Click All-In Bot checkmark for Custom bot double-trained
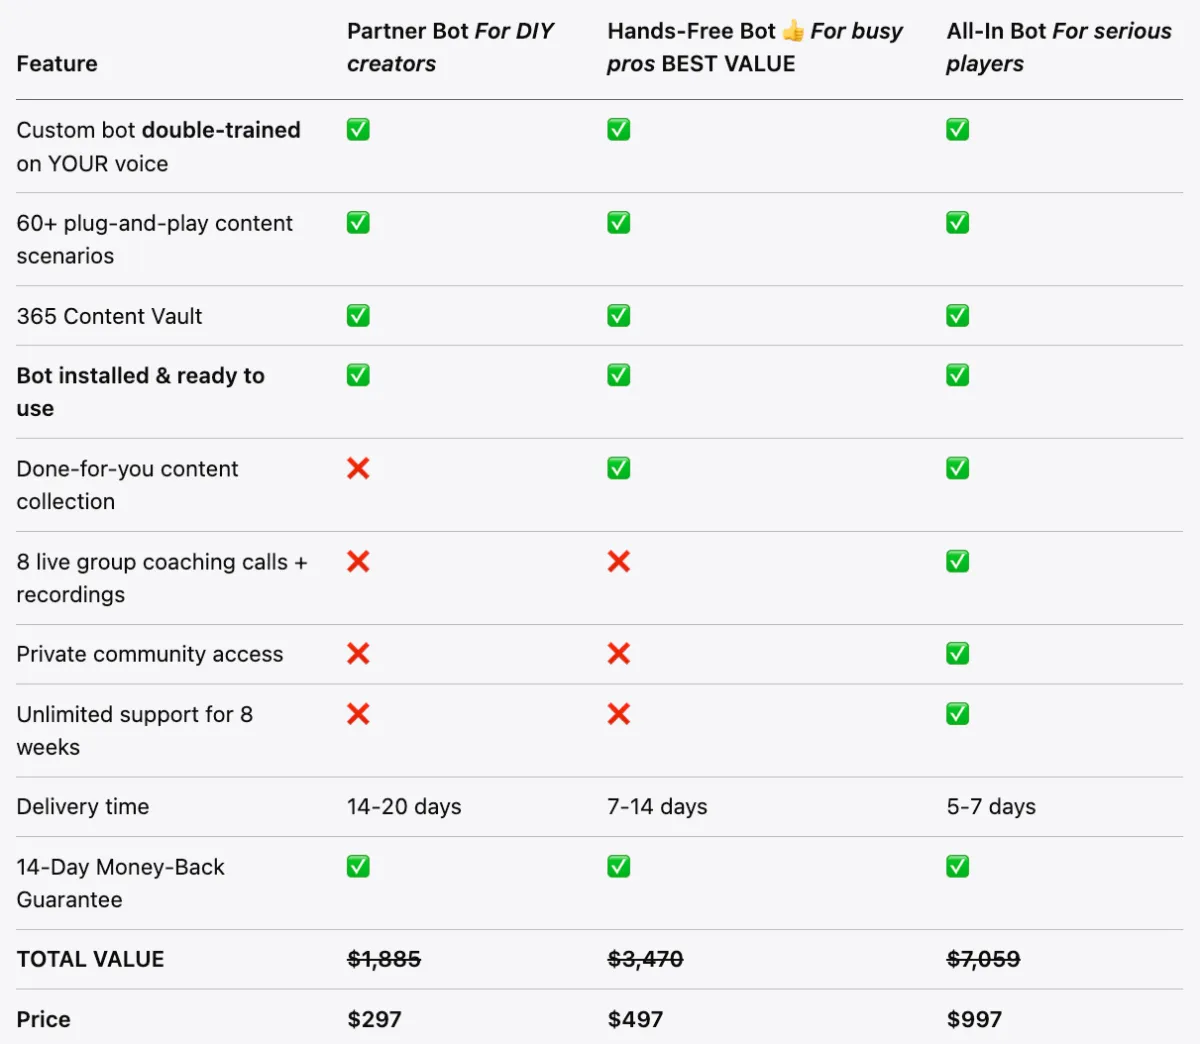The width and height of the screenshot is (1200, 1044). (958, 130)
